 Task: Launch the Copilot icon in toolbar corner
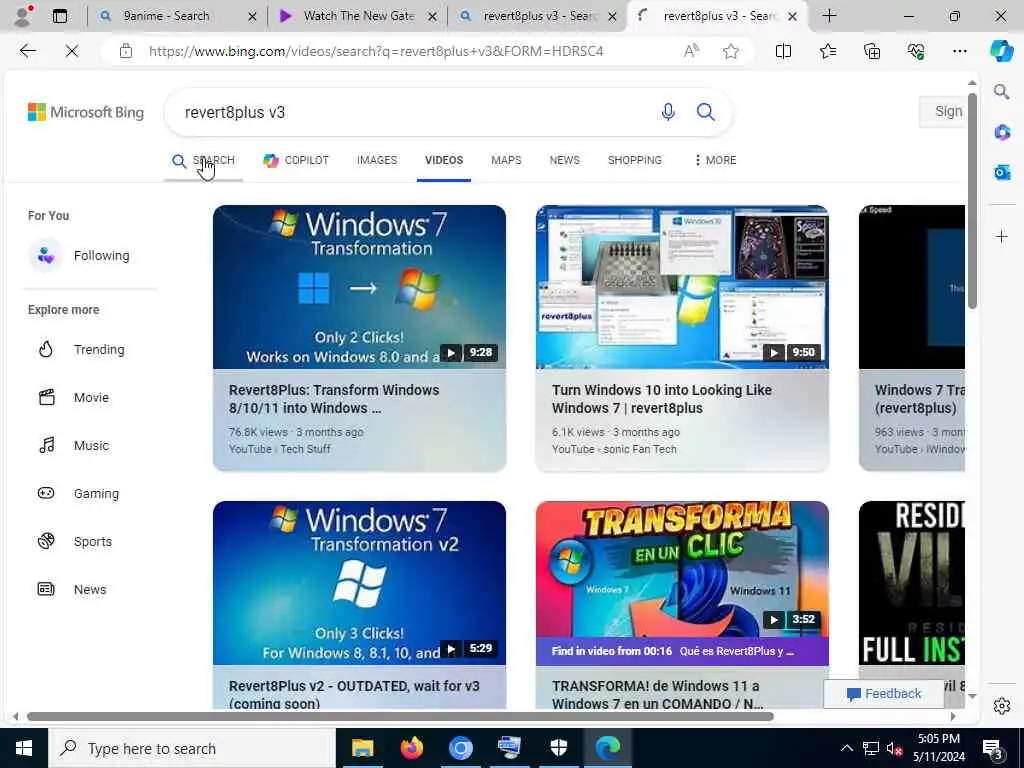pos(1001,51)
